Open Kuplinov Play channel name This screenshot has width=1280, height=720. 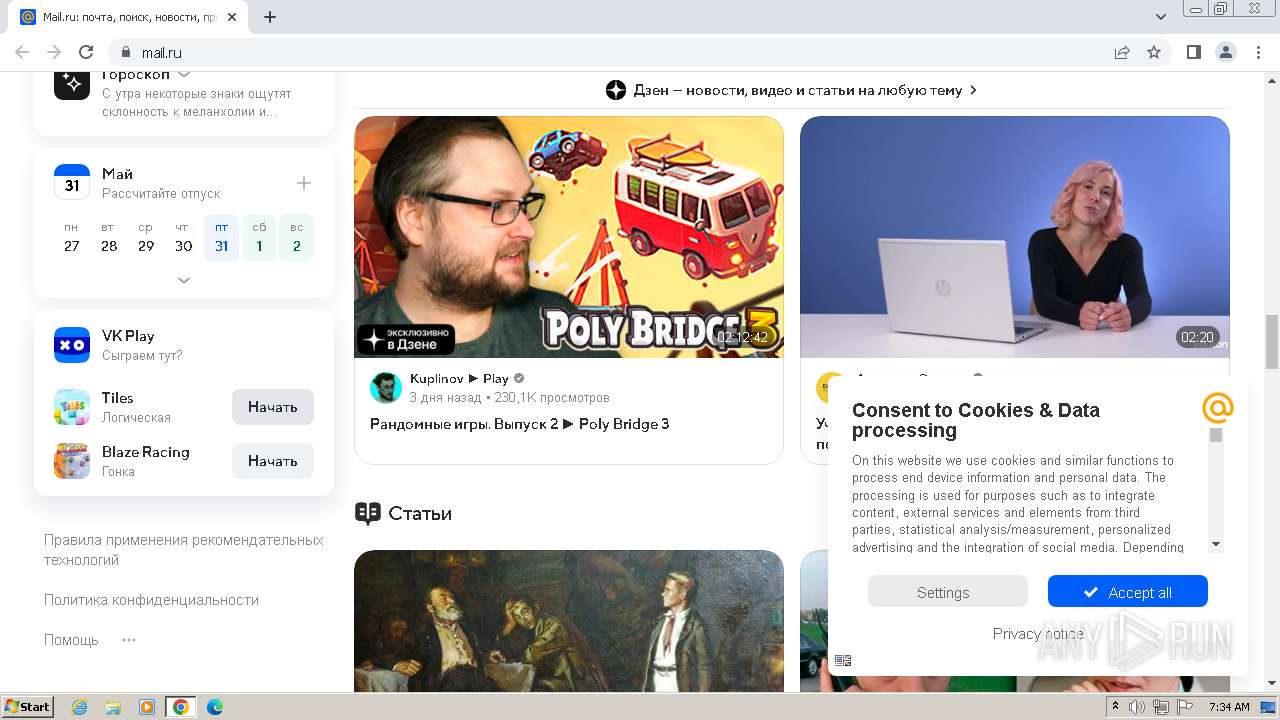(459, 379)
